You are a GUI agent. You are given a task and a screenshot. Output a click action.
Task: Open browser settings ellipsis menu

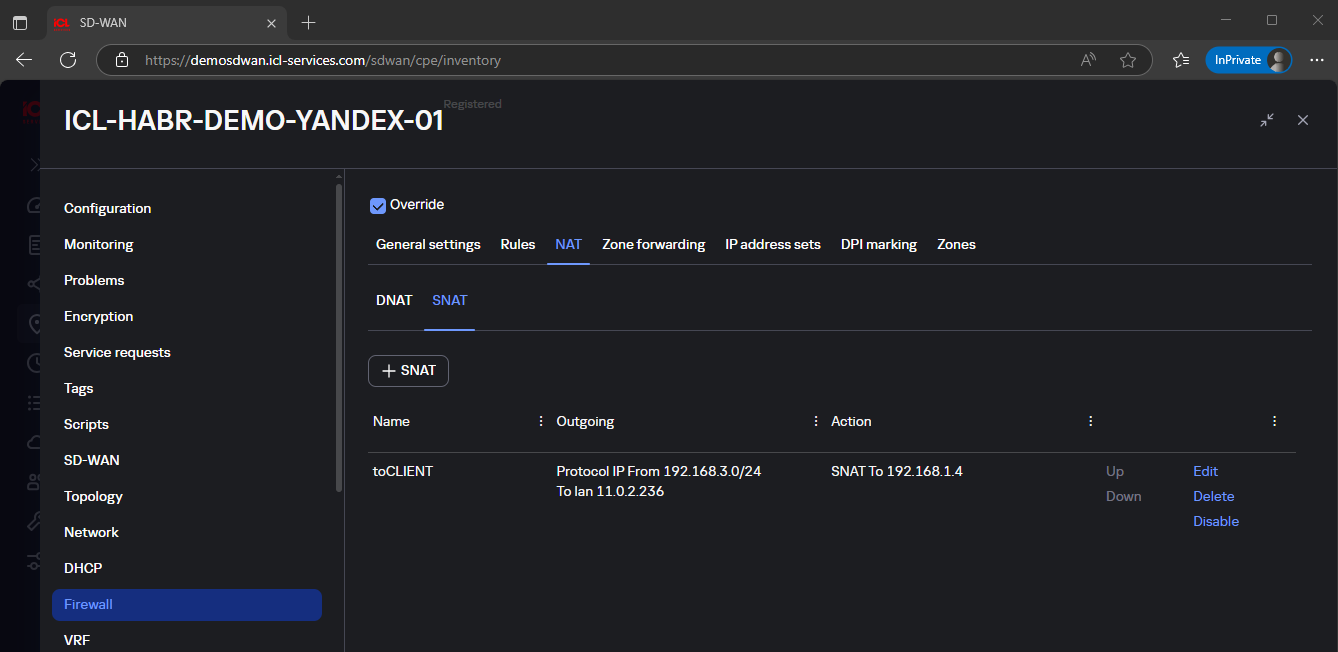(1317, 60)
